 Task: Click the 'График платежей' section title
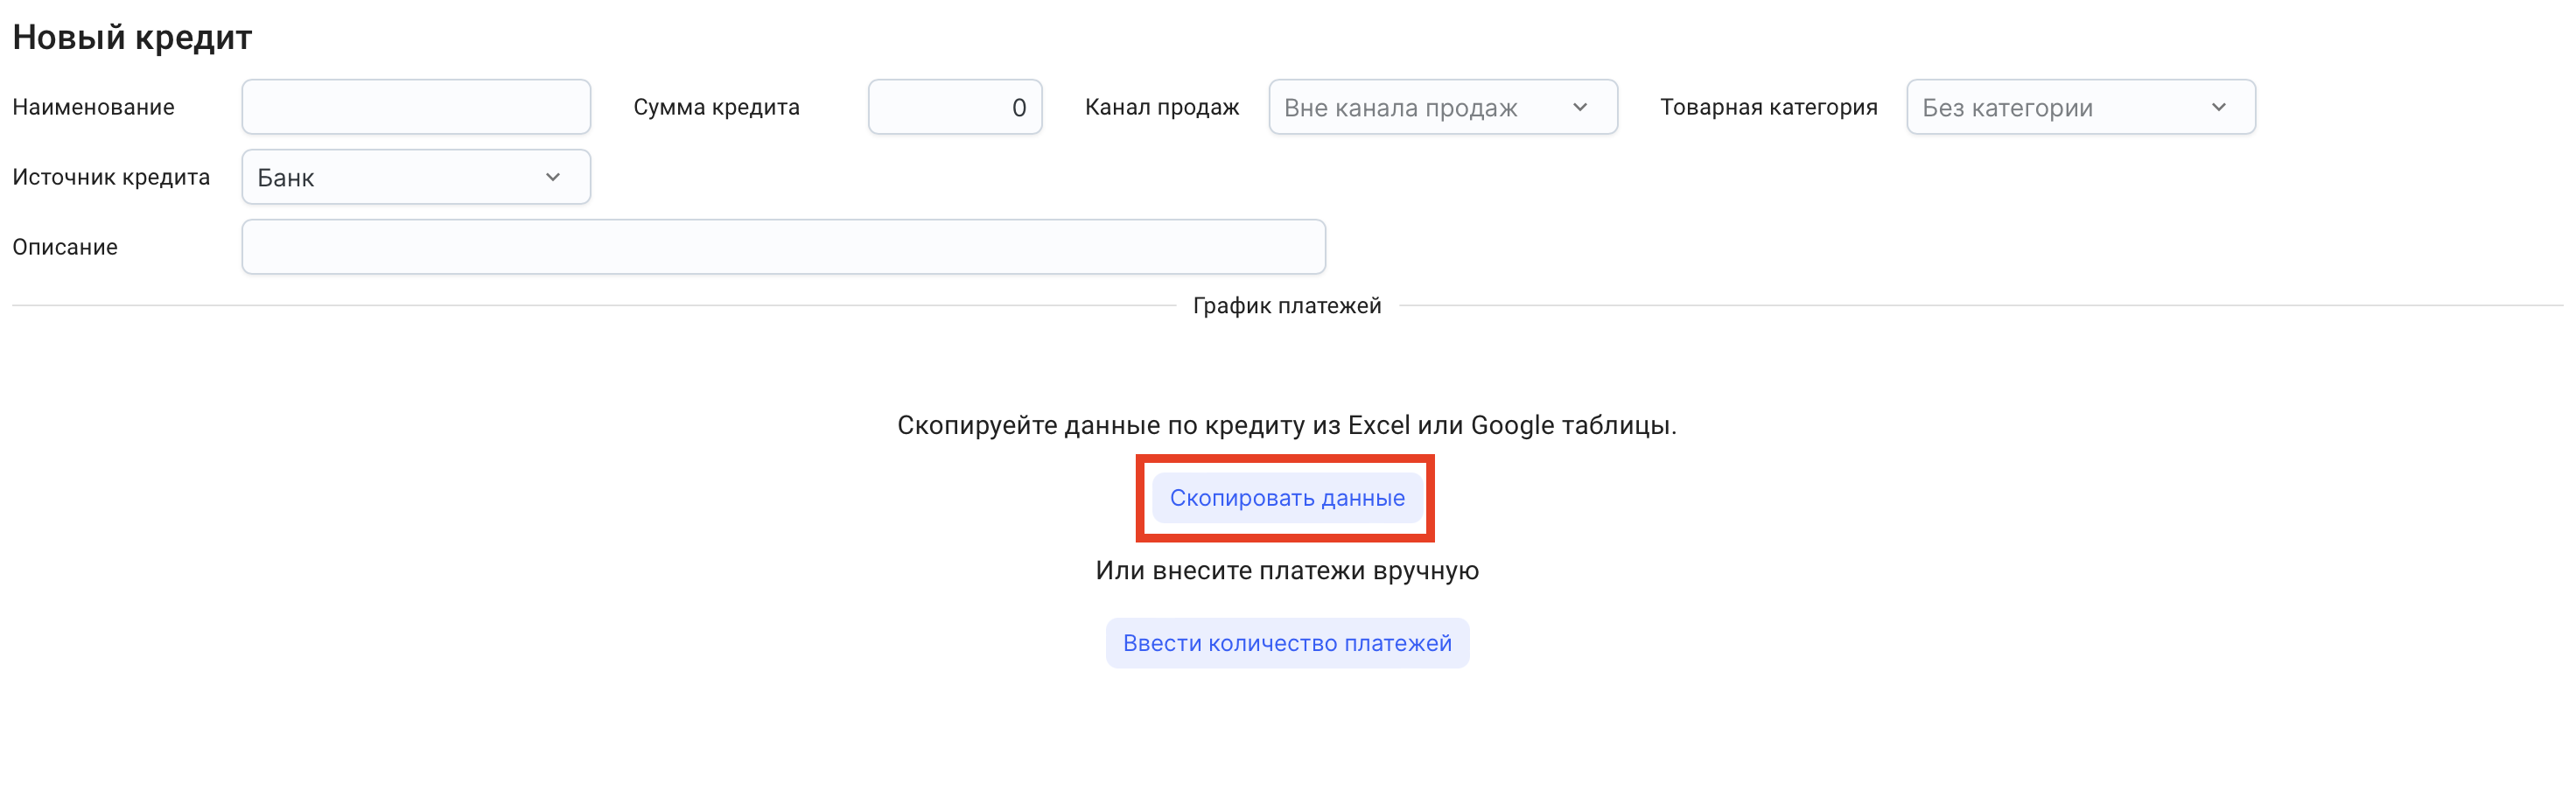tap(1286, 306)
